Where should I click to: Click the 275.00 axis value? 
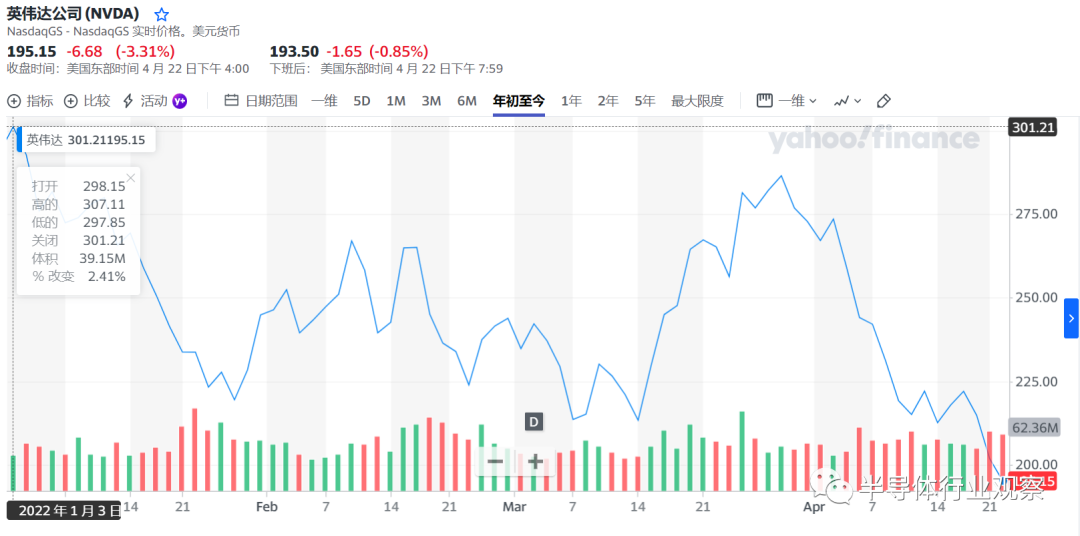1035,214
